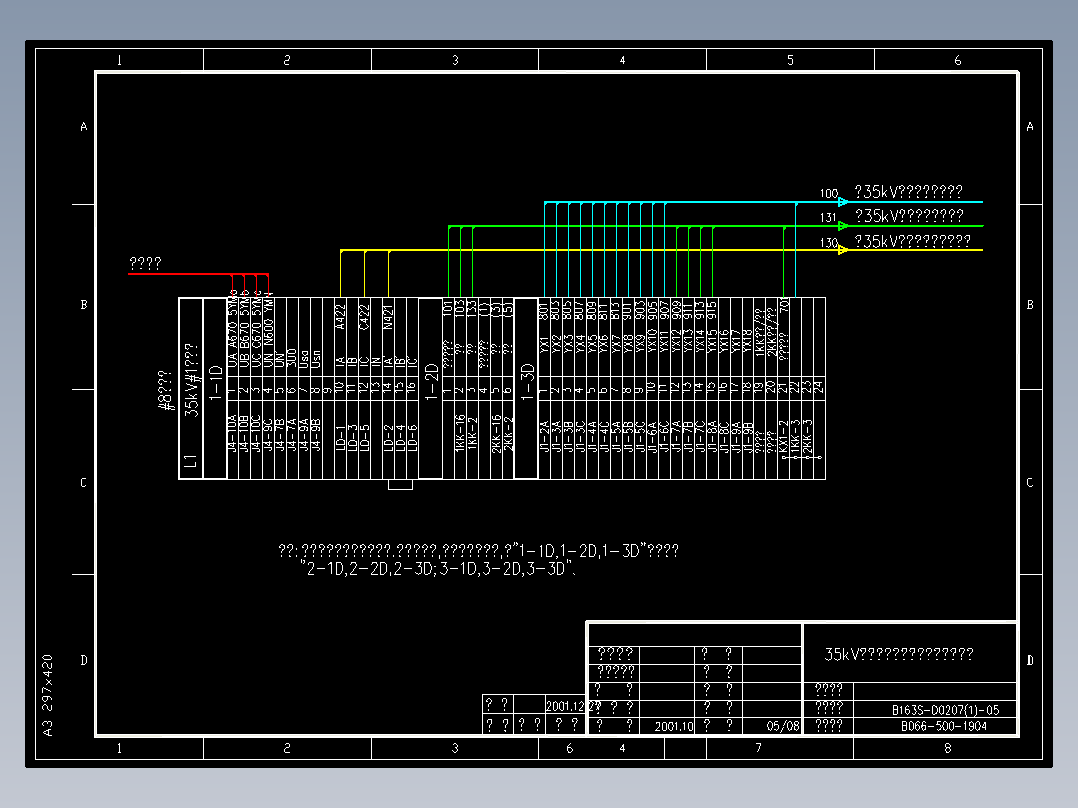Click the green 35kV bus label text
1078x808 pixels.
[x=909, y=216]
